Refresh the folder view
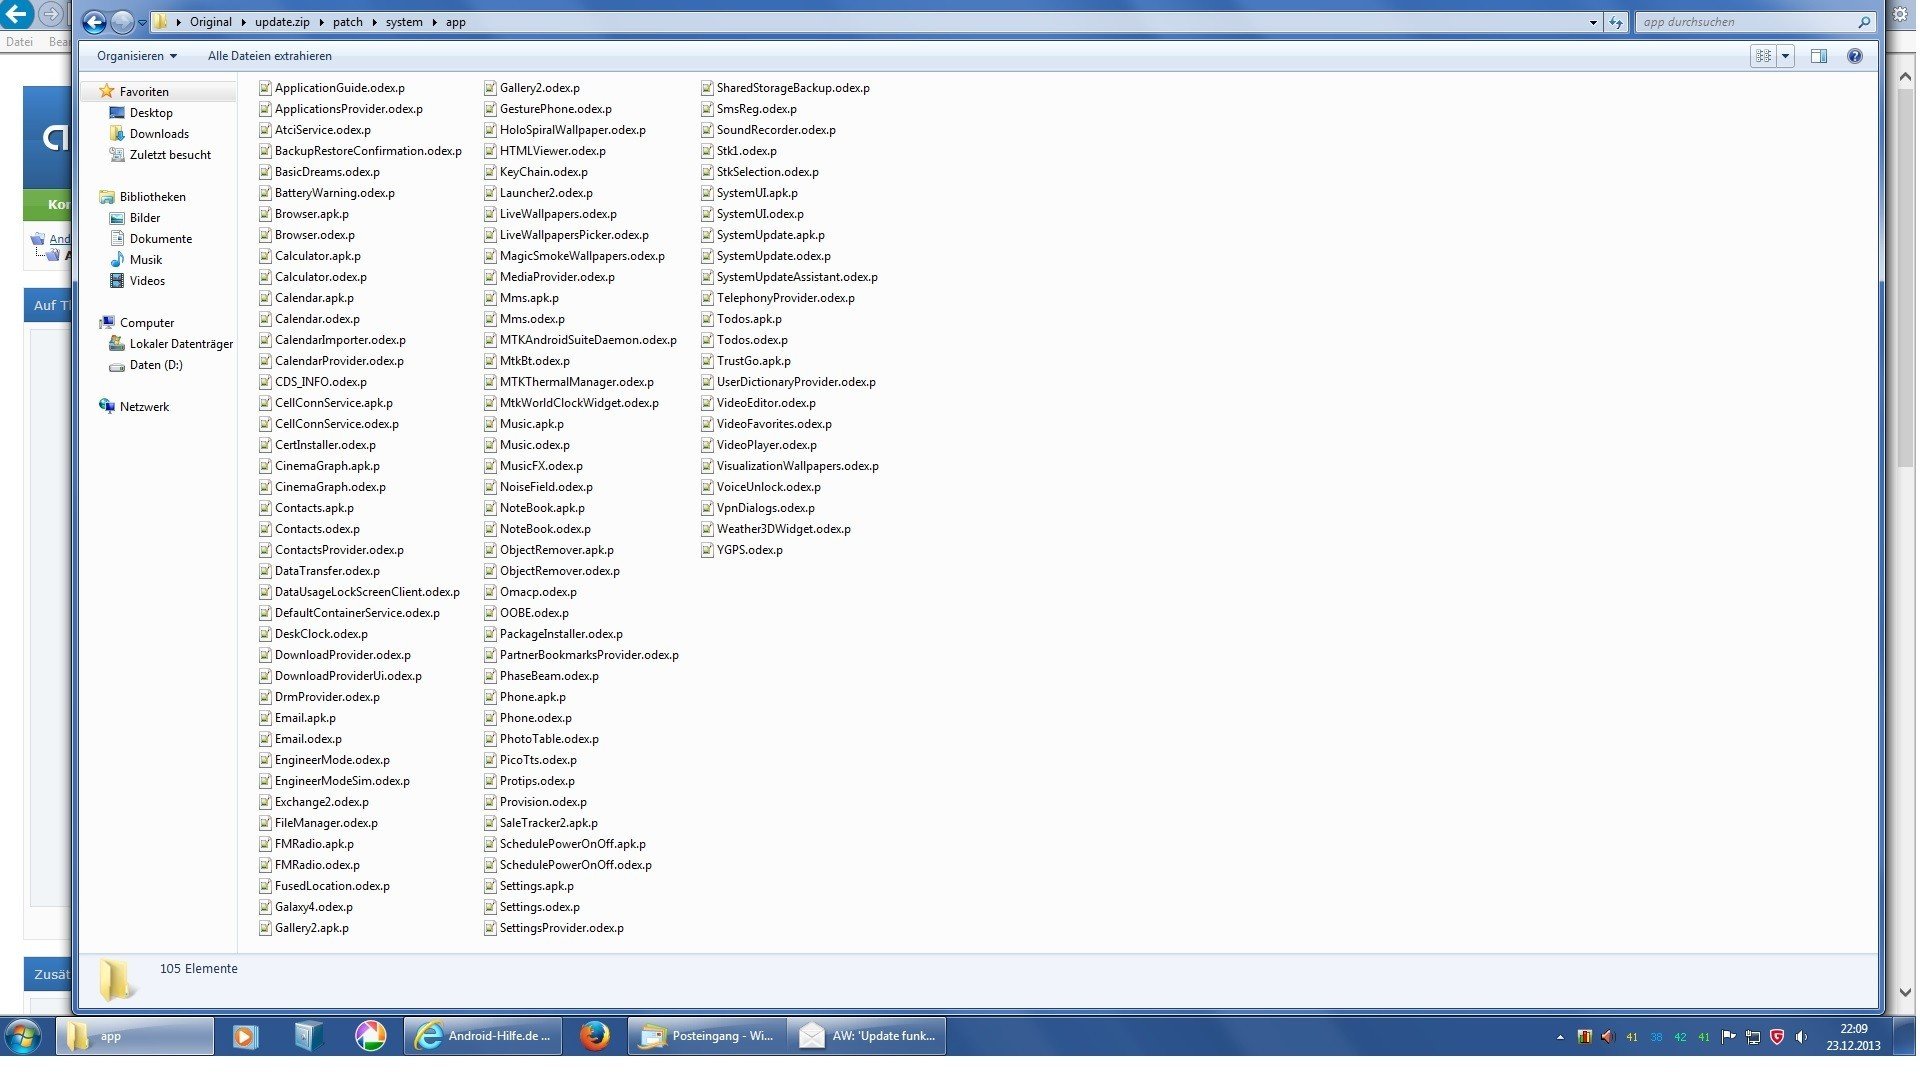This screenshot has width=1920, height=1080. [1616, 22]
